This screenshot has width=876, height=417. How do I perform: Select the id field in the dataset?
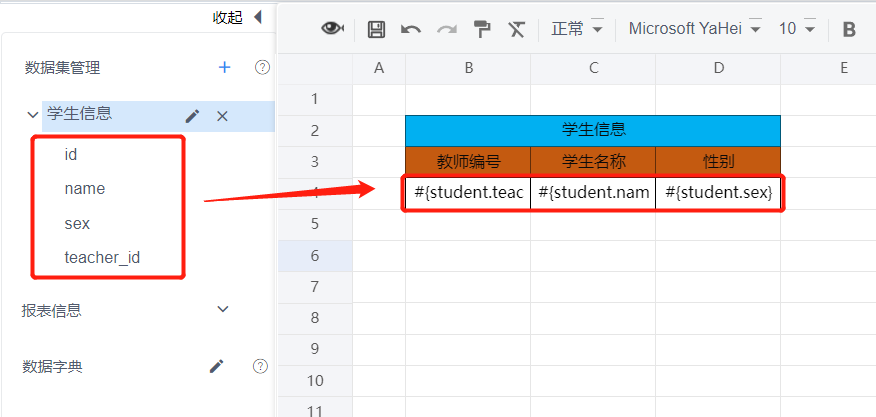coord(70,154)
